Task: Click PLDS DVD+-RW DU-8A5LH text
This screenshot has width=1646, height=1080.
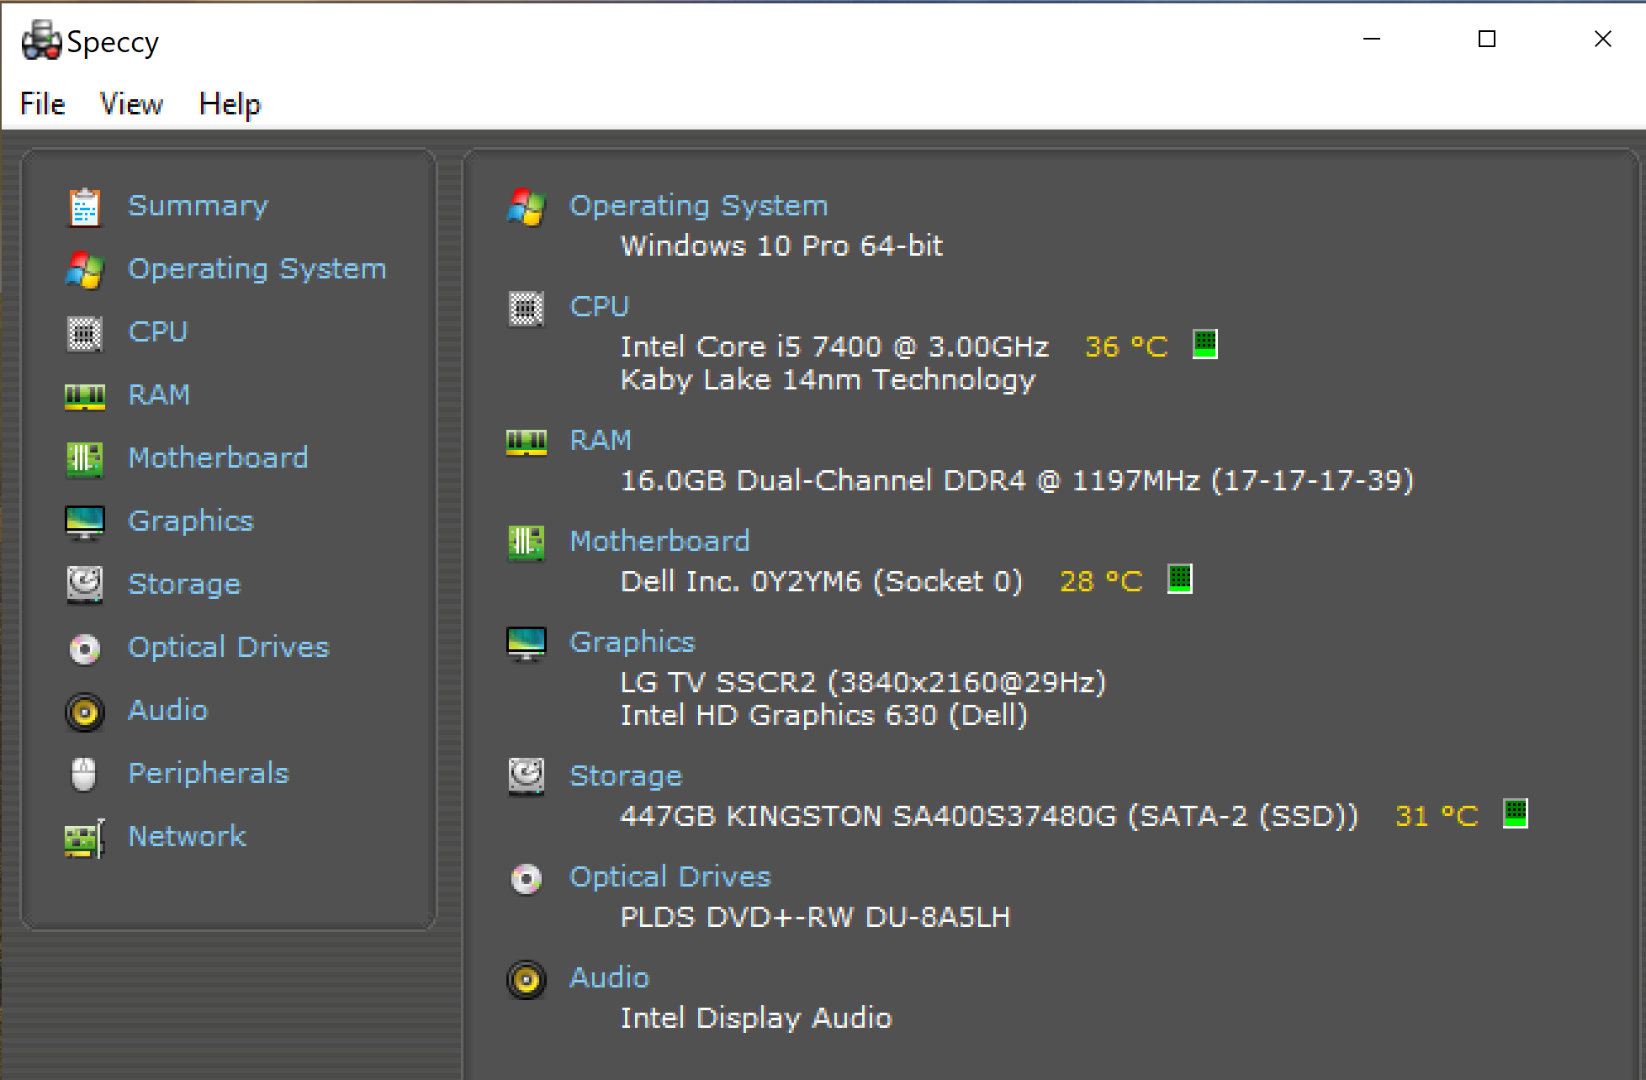Action: pos(815,918)
